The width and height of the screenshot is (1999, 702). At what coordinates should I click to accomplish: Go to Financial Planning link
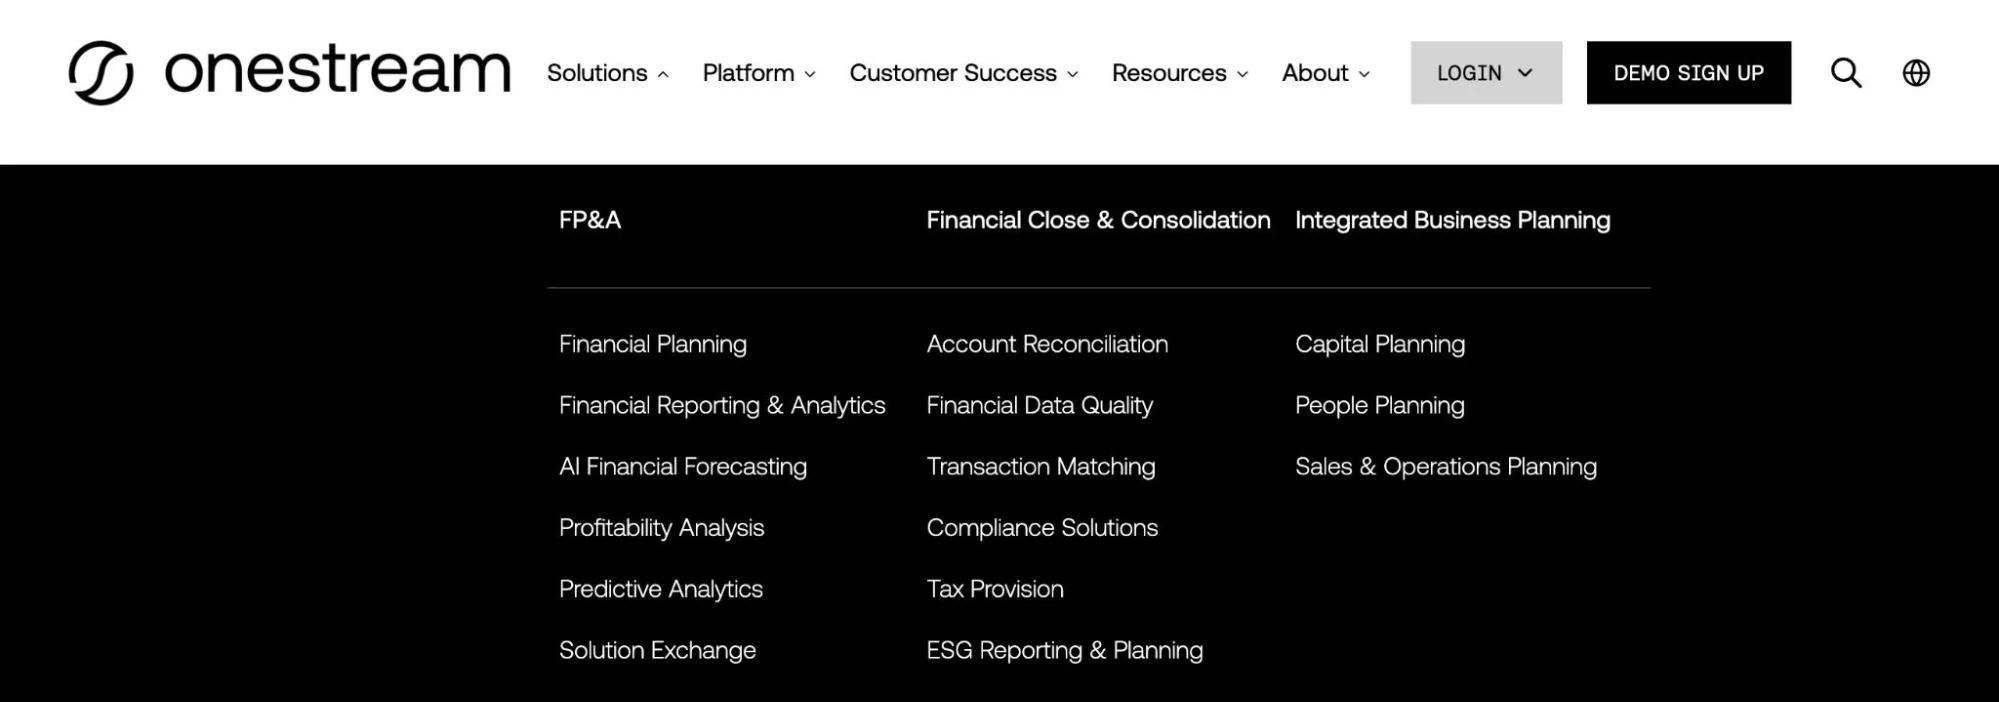pyautogui.click(x=653, y=344)
